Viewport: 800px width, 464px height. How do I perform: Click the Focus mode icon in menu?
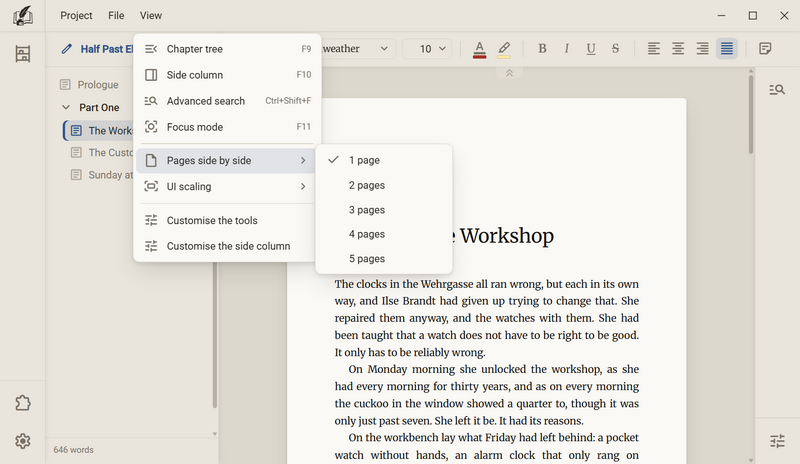151,127
